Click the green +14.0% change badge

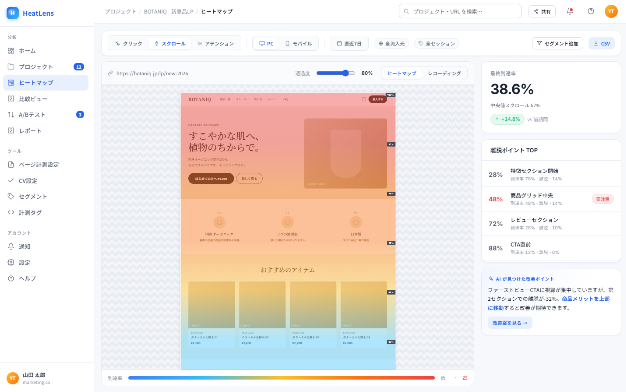coord(507,119)
